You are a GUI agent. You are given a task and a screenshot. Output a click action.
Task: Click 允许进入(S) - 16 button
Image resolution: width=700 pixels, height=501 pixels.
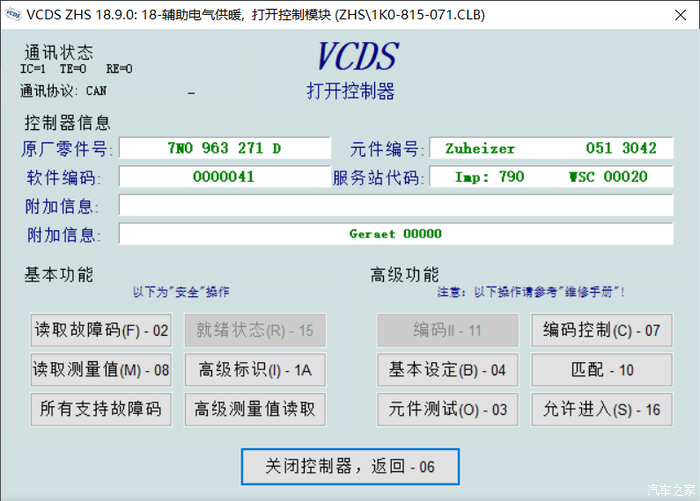point(601,408)
